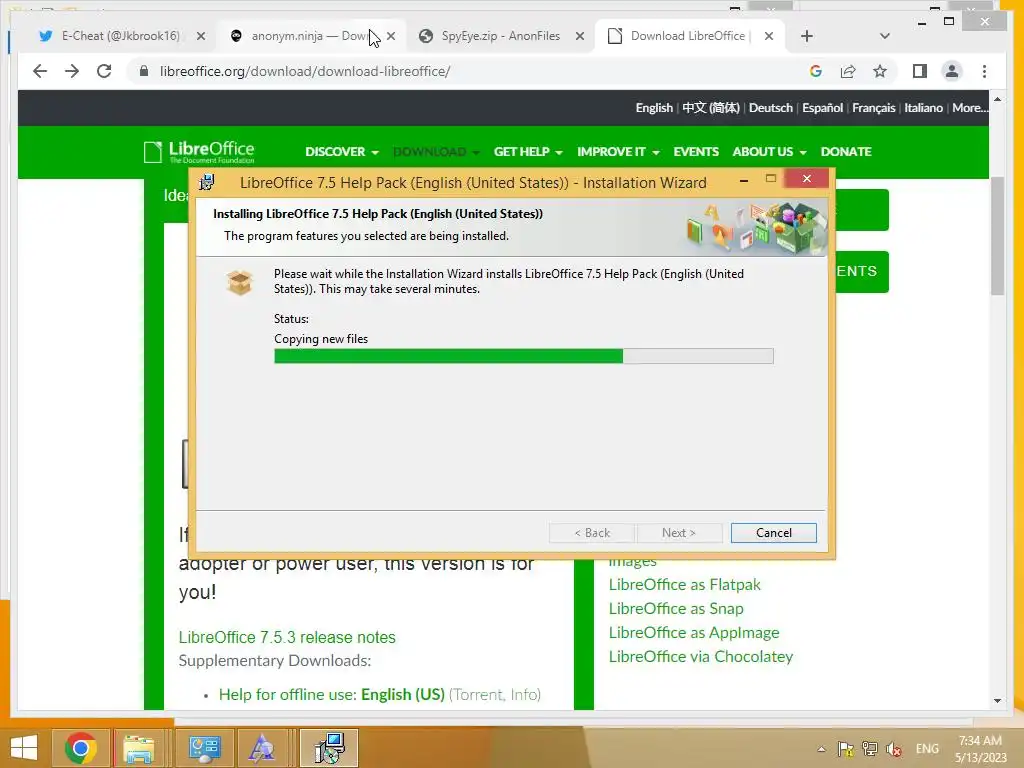Open More... languages list
This screenshot has width=1024, height=768.
[970, 108]
